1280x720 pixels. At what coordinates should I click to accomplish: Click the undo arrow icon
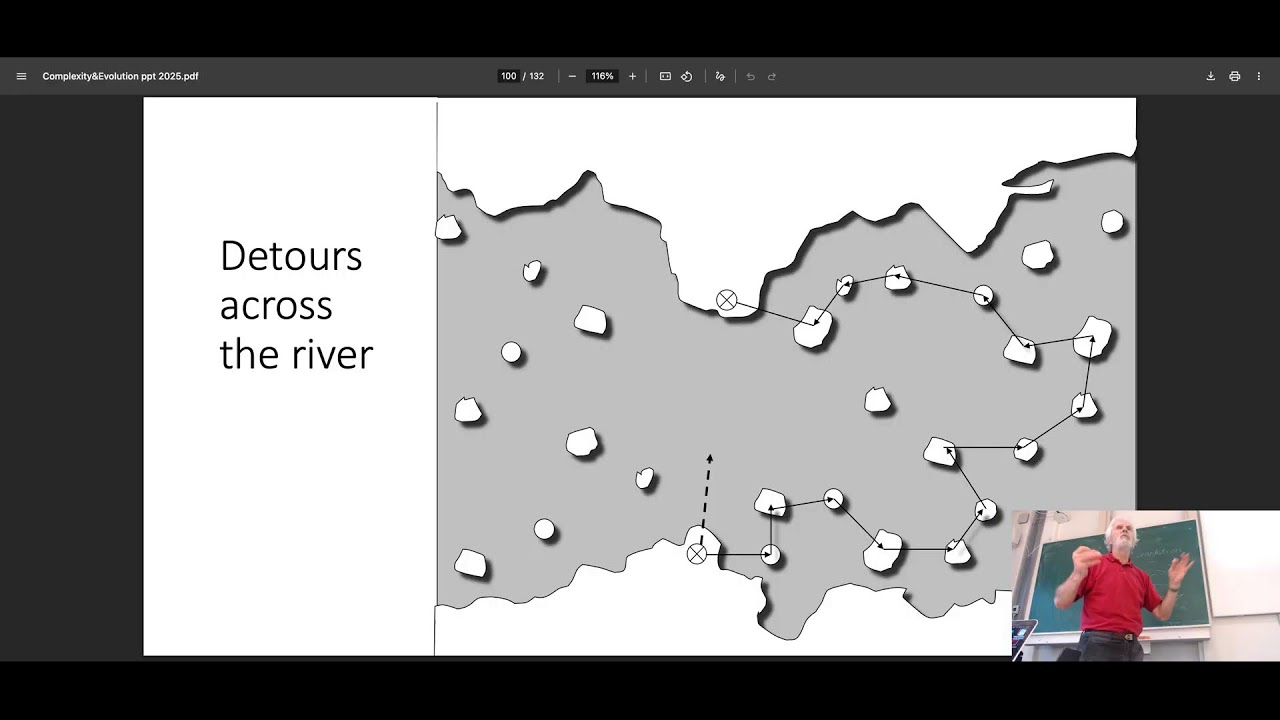(750, 76)
